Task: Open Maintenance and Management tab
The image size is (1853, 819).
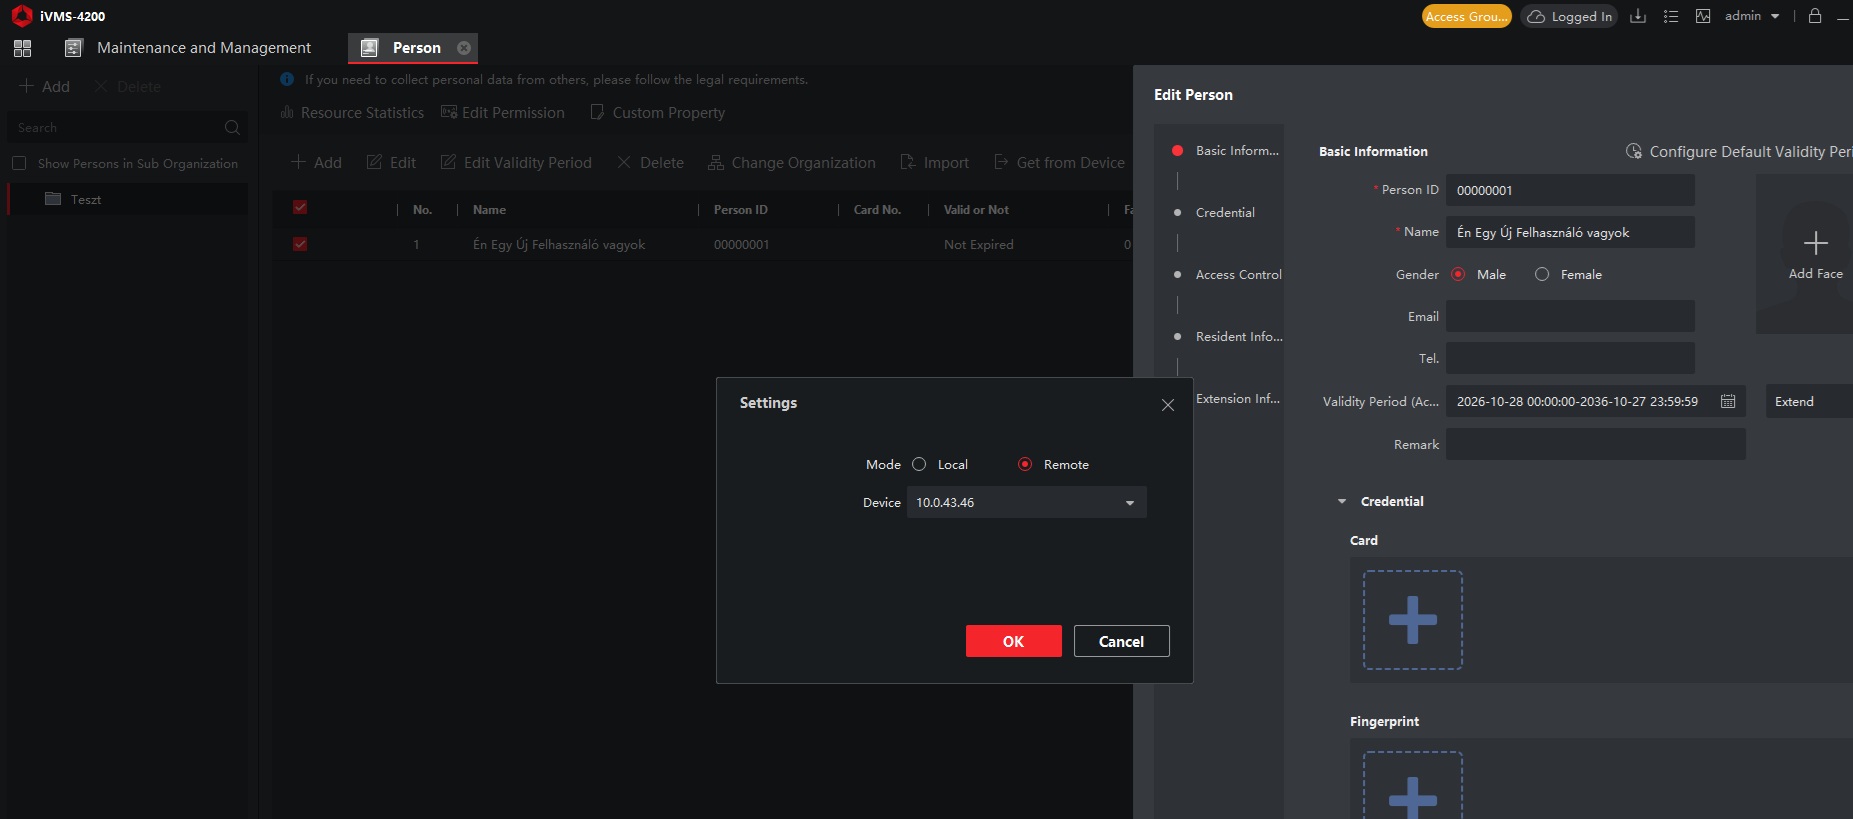Action: tap(187, 48)
